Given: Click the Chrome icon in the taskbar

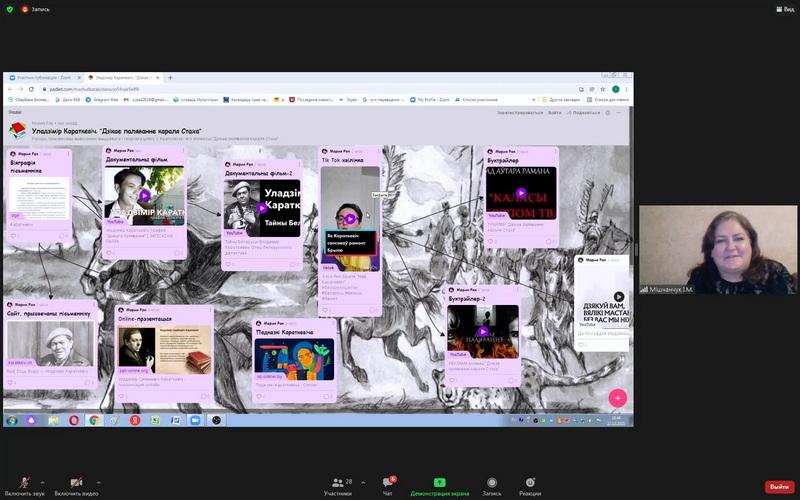Looking at the screenshot, I should (94, 420).
